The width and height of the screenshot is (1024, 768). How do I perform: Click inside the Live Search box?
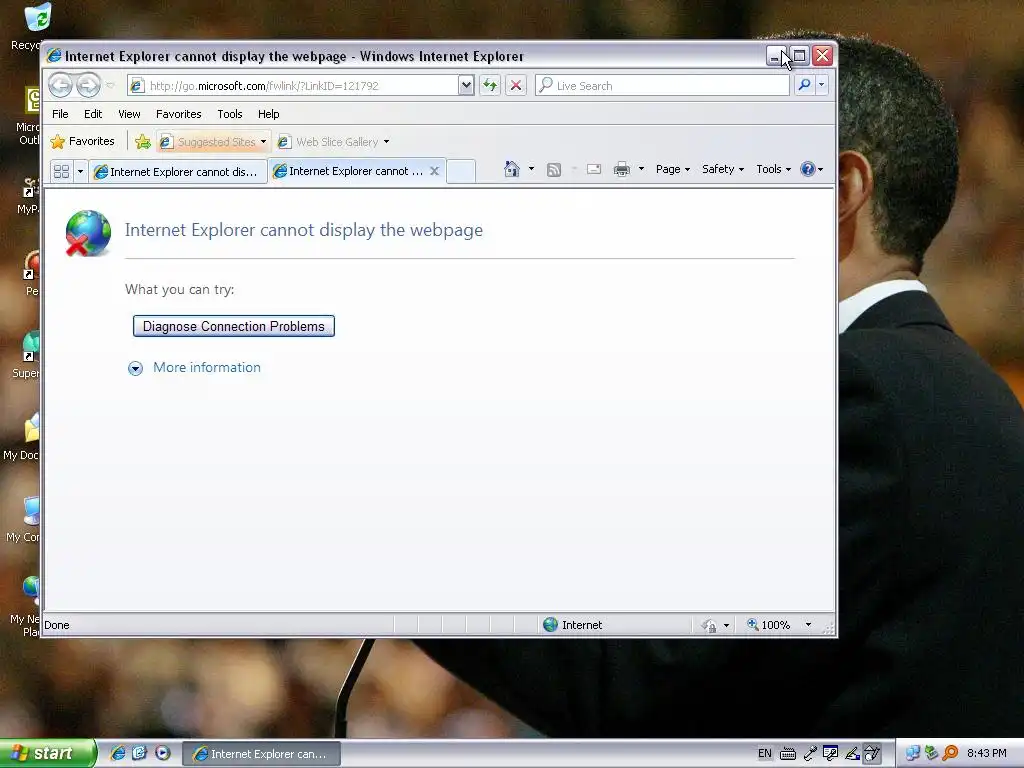[662, 86]
